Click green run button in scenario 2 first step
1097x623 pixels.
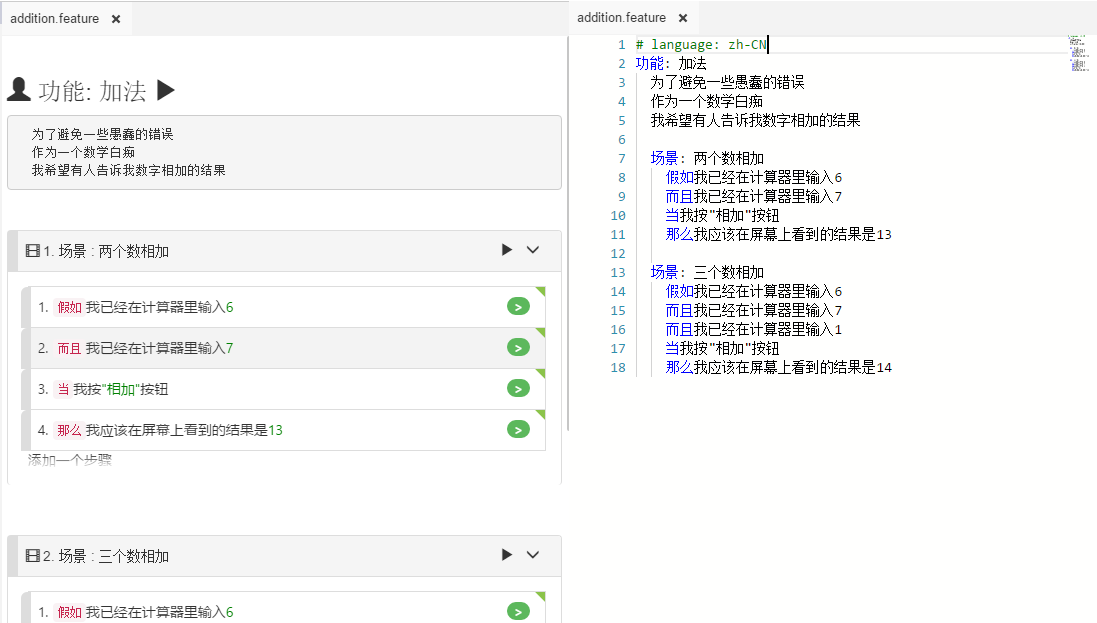pos(518,612)
